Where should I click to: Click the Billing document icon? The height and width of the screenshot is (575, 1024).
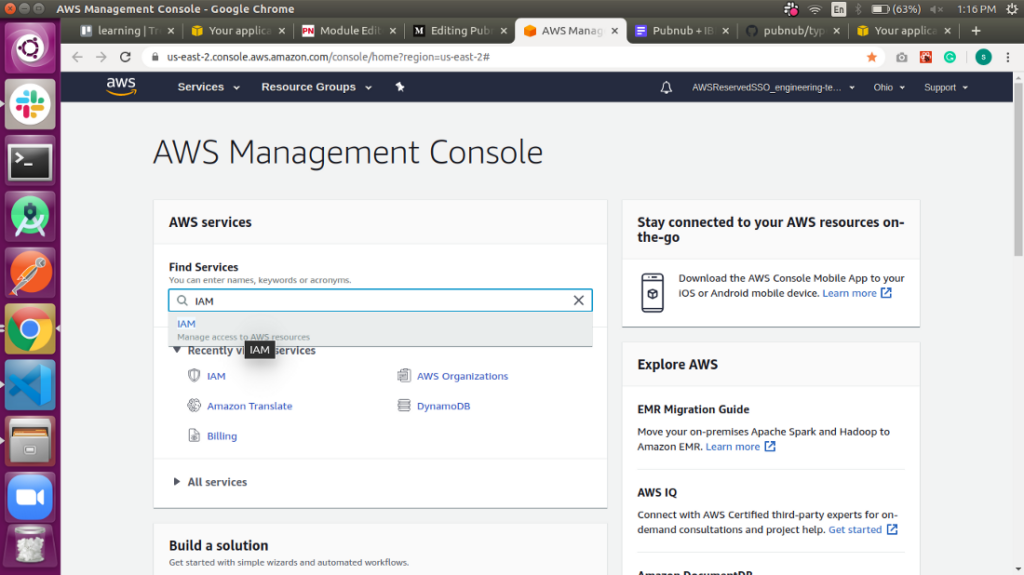pyautogui.click(x=194, y=435)
